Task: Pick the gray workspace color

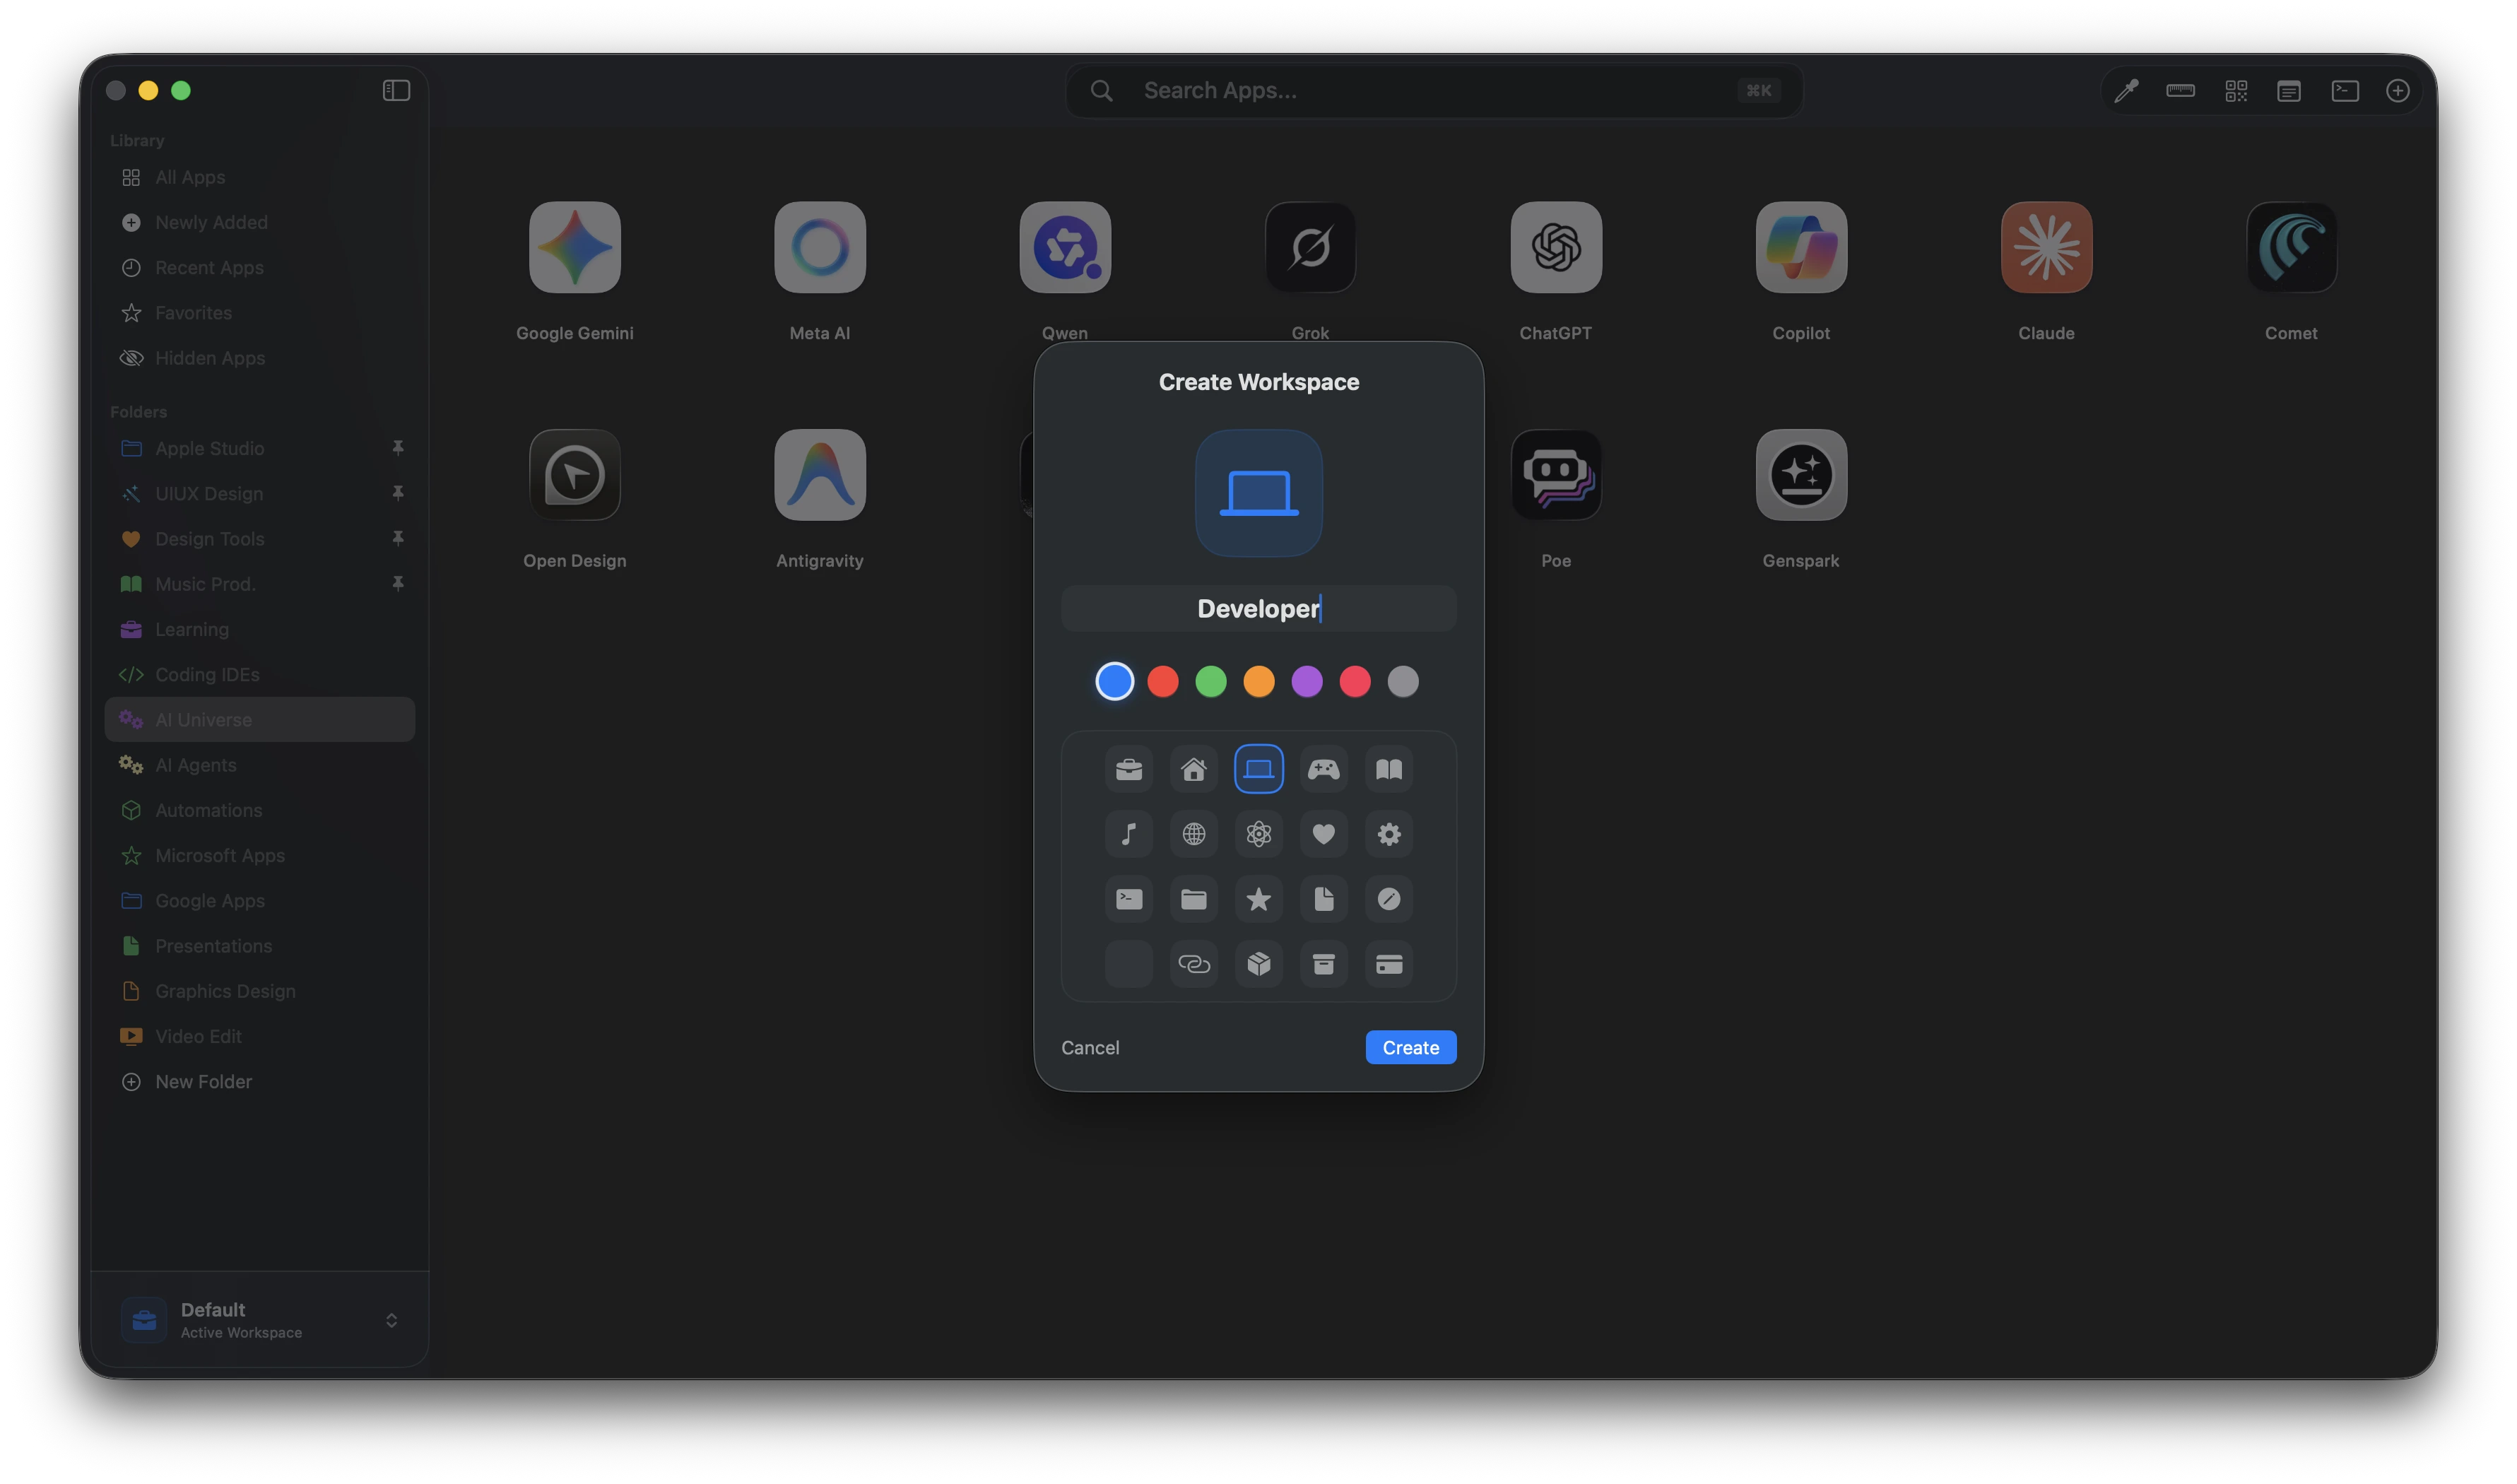Action: (1403, 681)
